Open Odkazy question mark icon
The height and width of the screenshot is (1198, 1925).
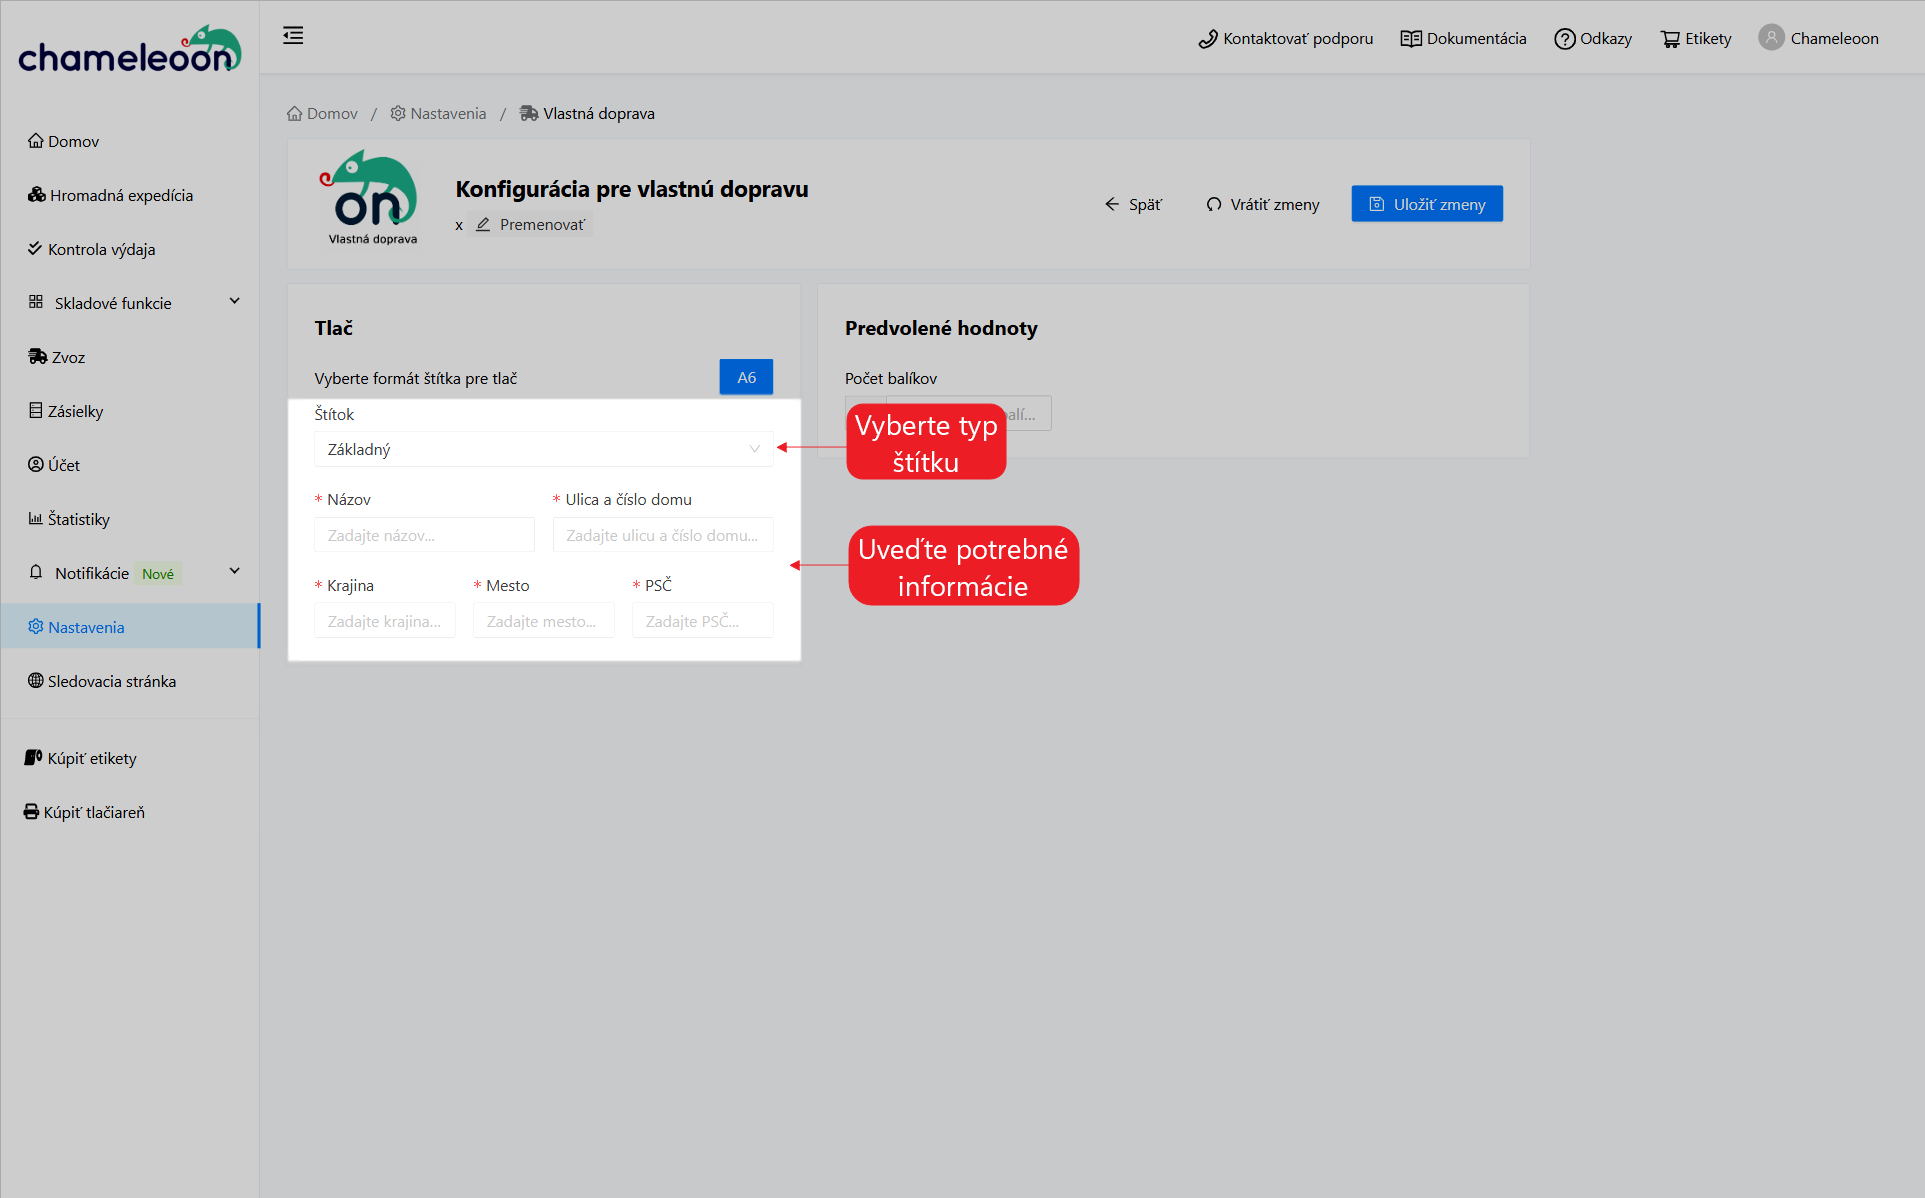(x=1564, y=39)
